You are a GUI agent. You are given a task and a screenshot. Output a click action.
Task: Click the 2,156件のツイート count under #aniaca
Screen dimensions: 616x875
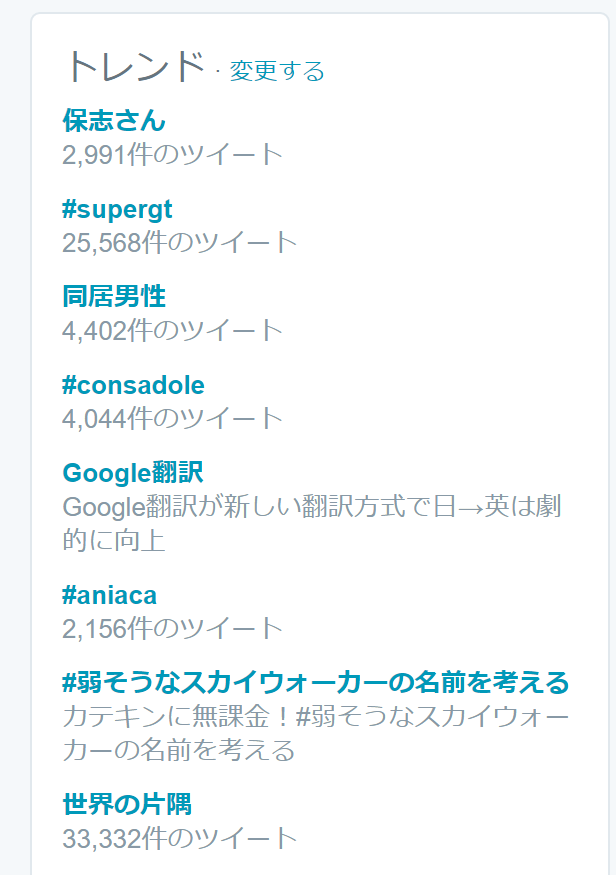pos(172,628)
